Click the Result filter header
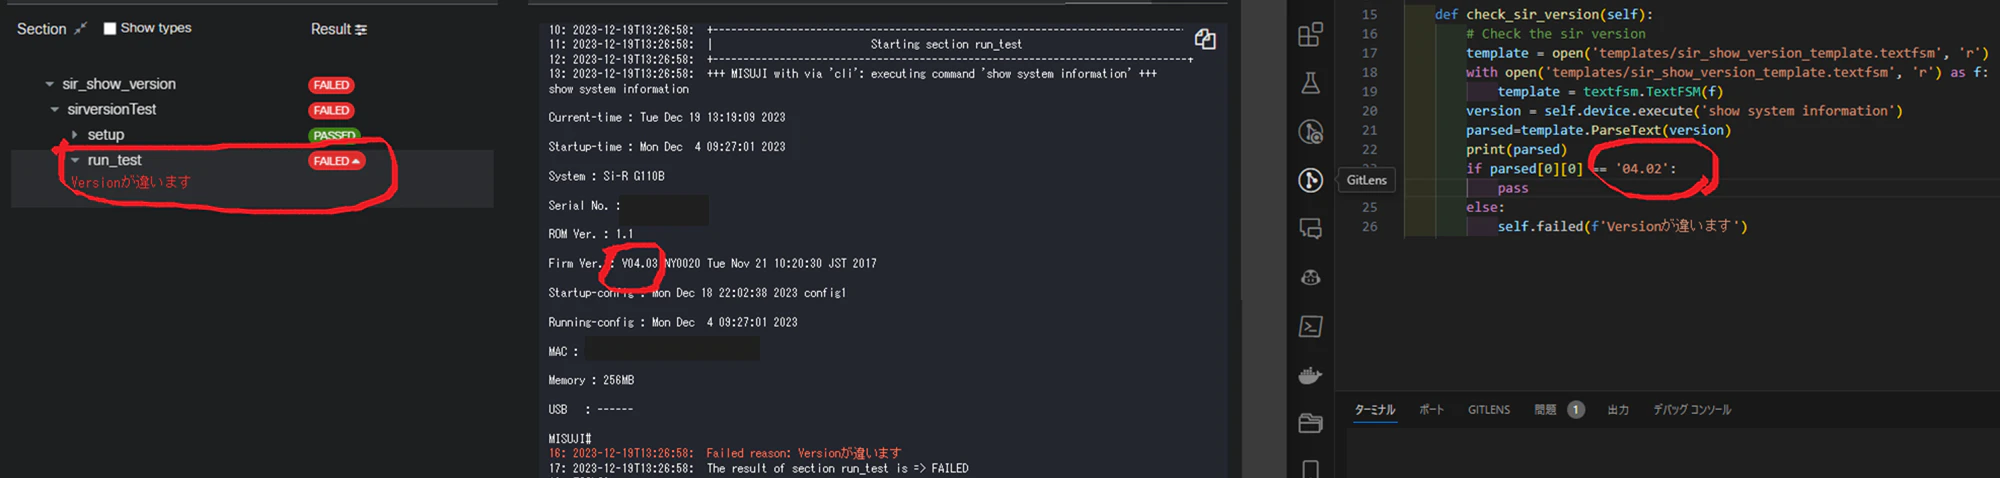The height and width of the screenshot is (478, 2000). 339,29
